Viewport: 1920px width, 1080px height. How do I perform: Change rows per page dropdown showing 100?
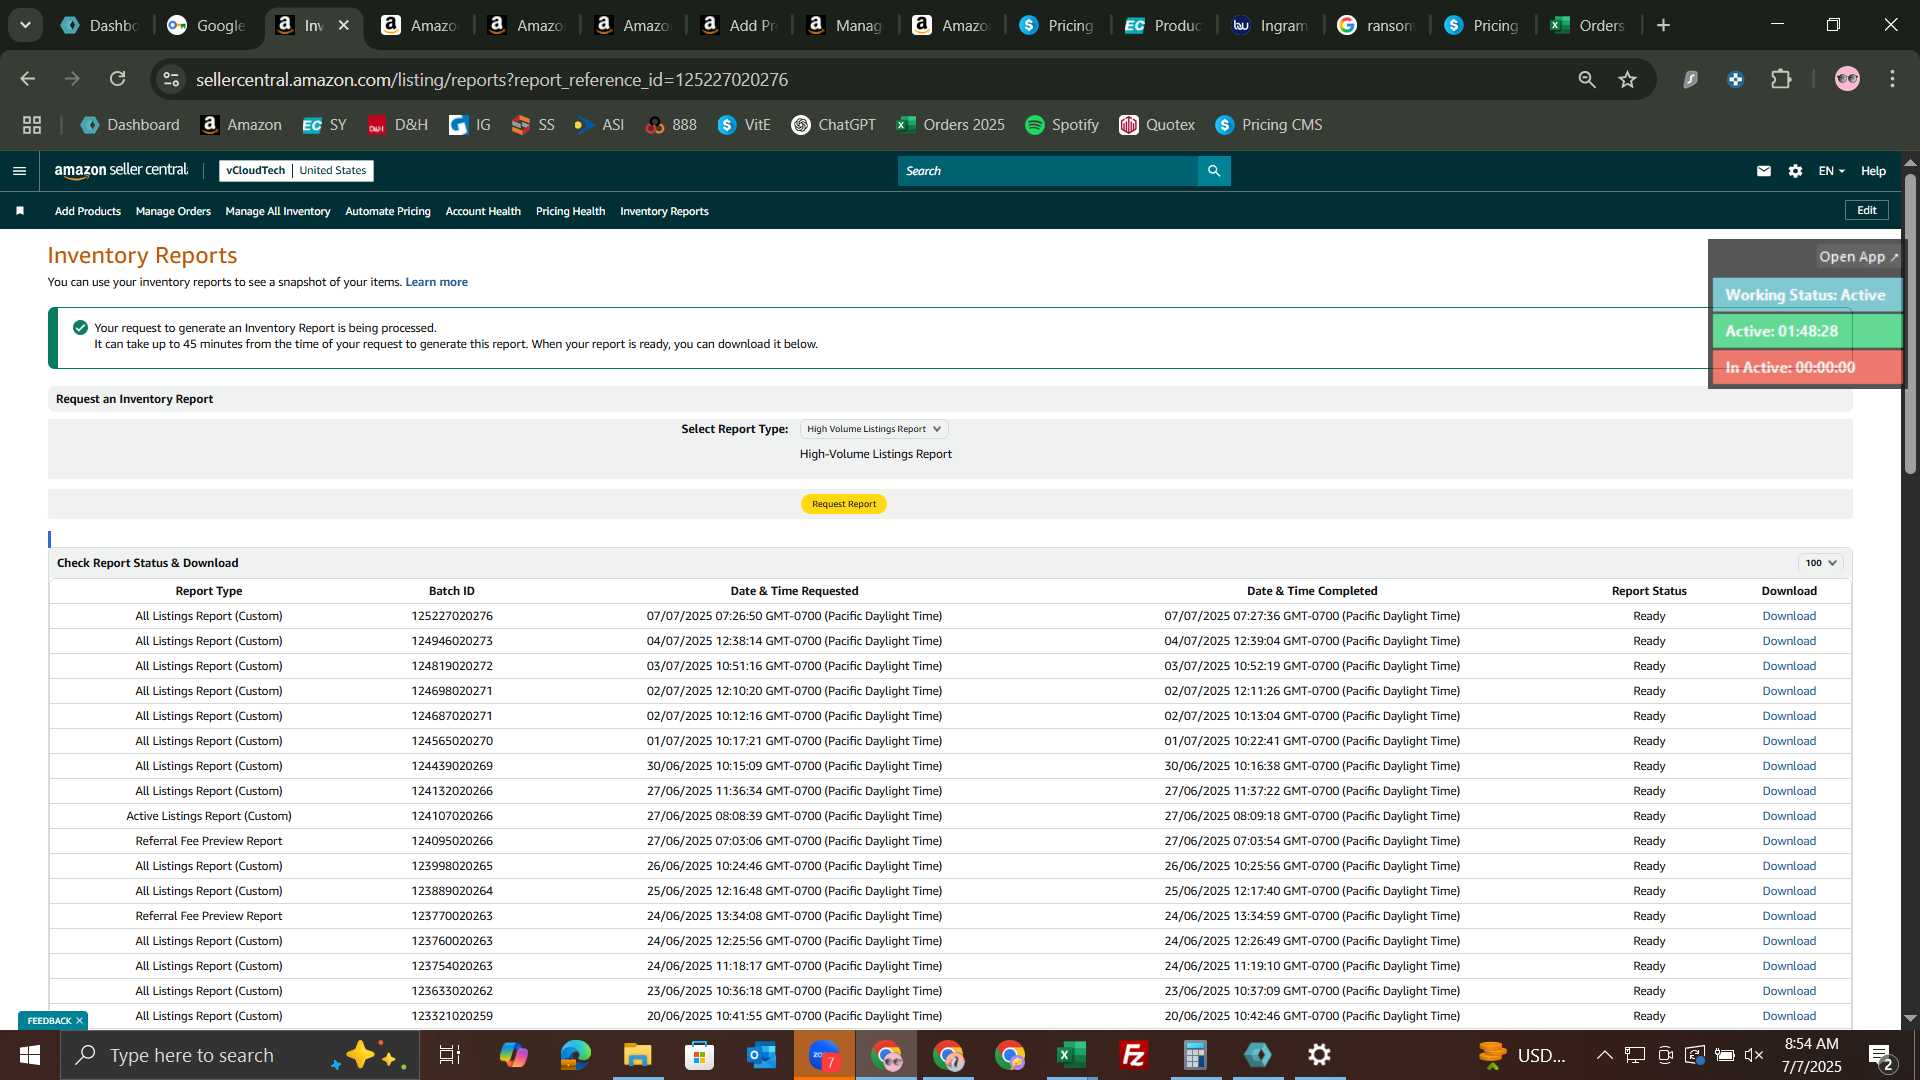pyautogui.click(x=1821, y=563)
